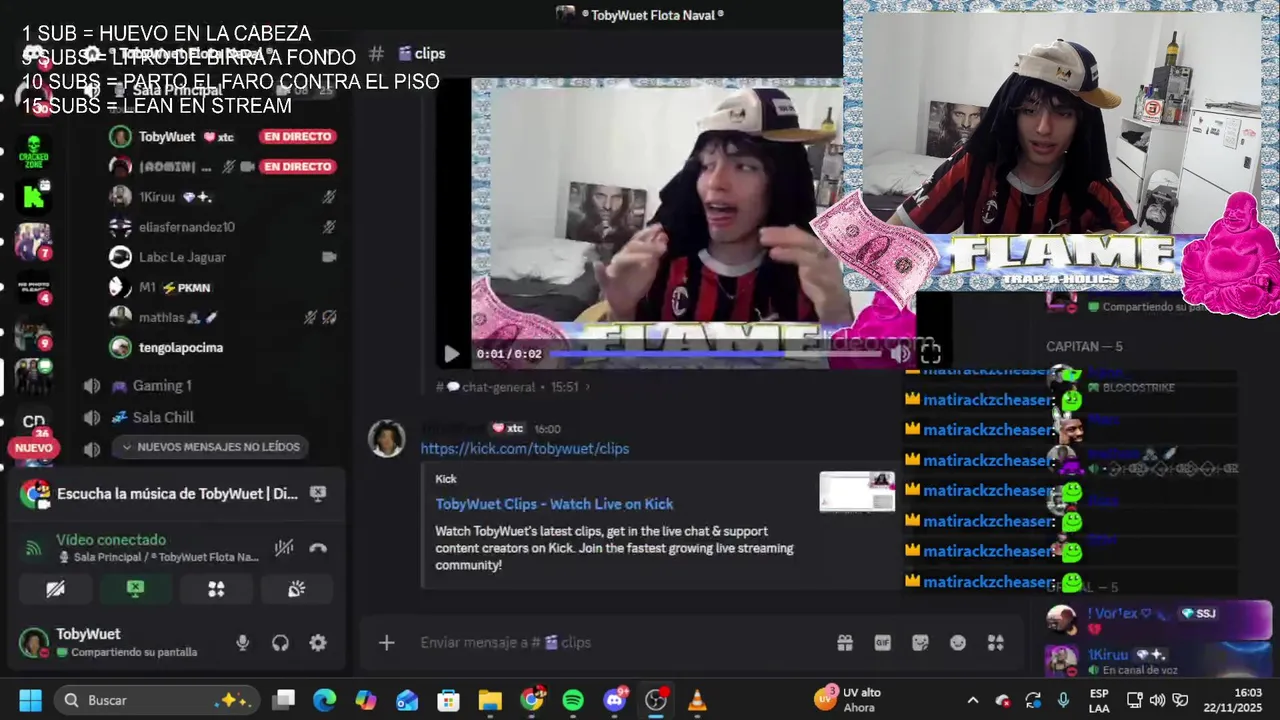Launch Microsoft Edge from taskbar

click(x=325, y=700)
